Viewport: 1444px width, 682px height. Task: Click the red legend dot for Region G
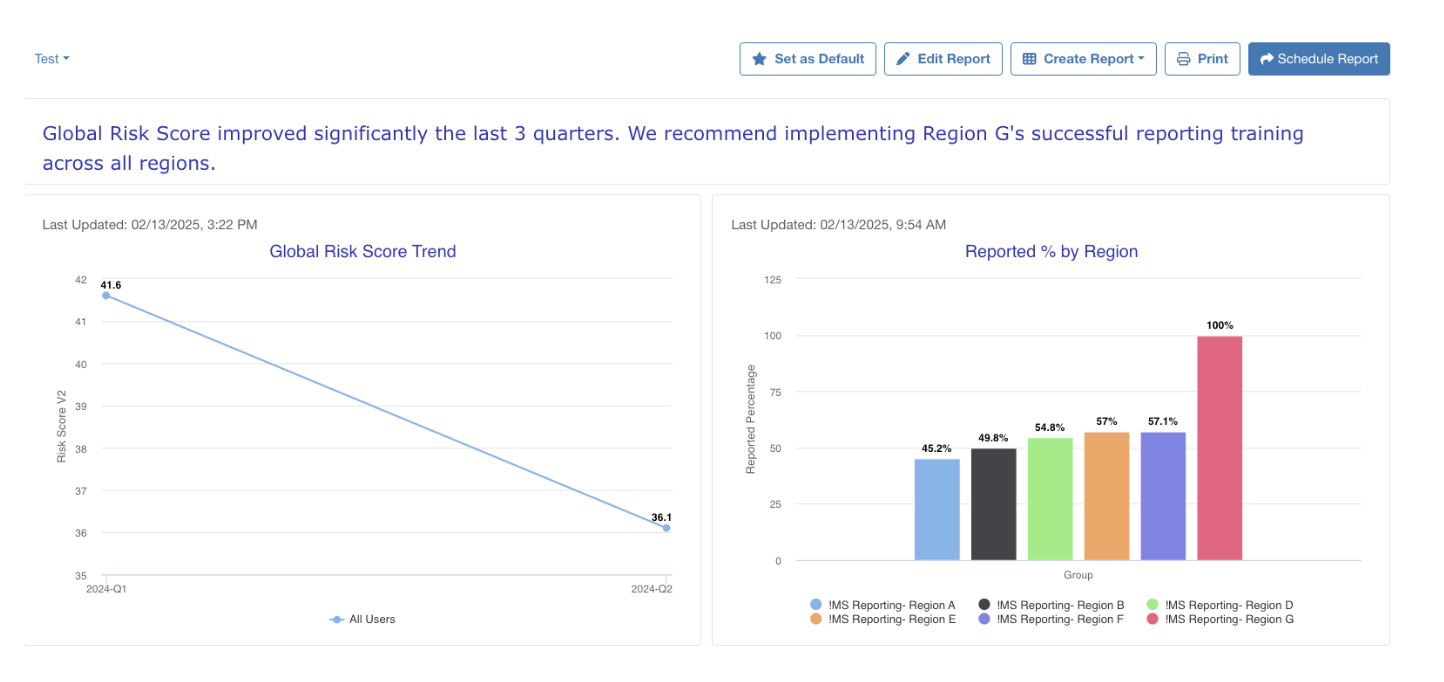(1152, 619)
